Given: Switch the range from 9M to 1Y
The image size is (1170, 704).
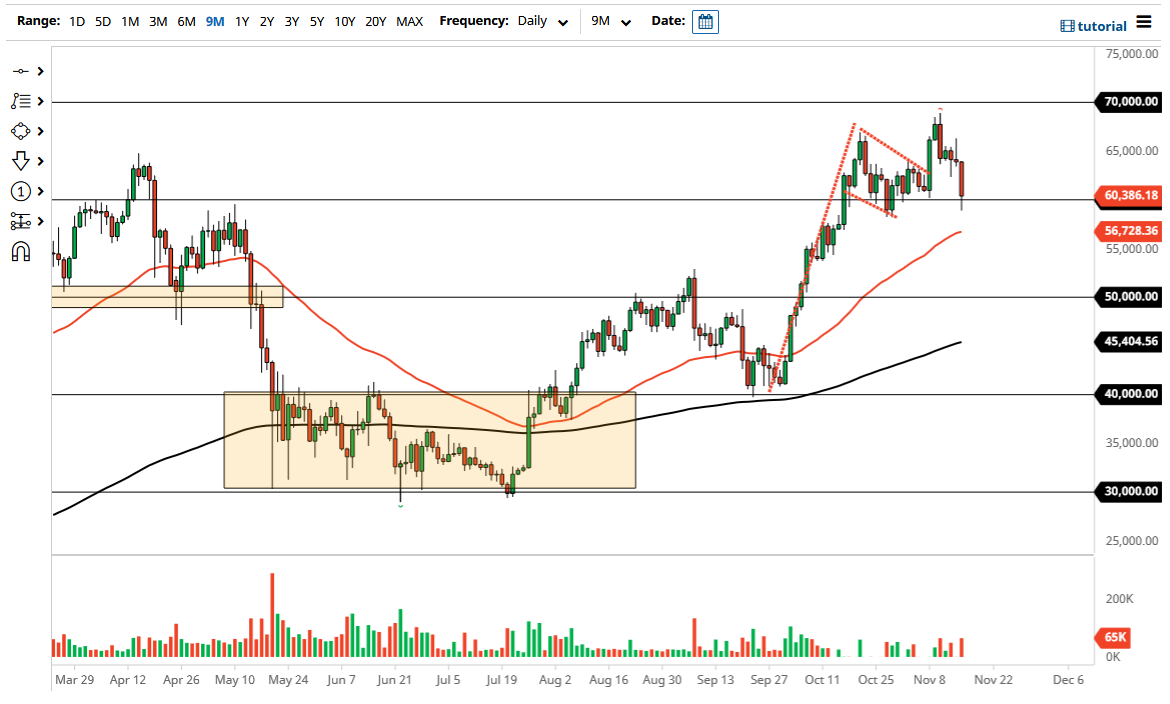Looking at the screenshot, I should point(241,21).
